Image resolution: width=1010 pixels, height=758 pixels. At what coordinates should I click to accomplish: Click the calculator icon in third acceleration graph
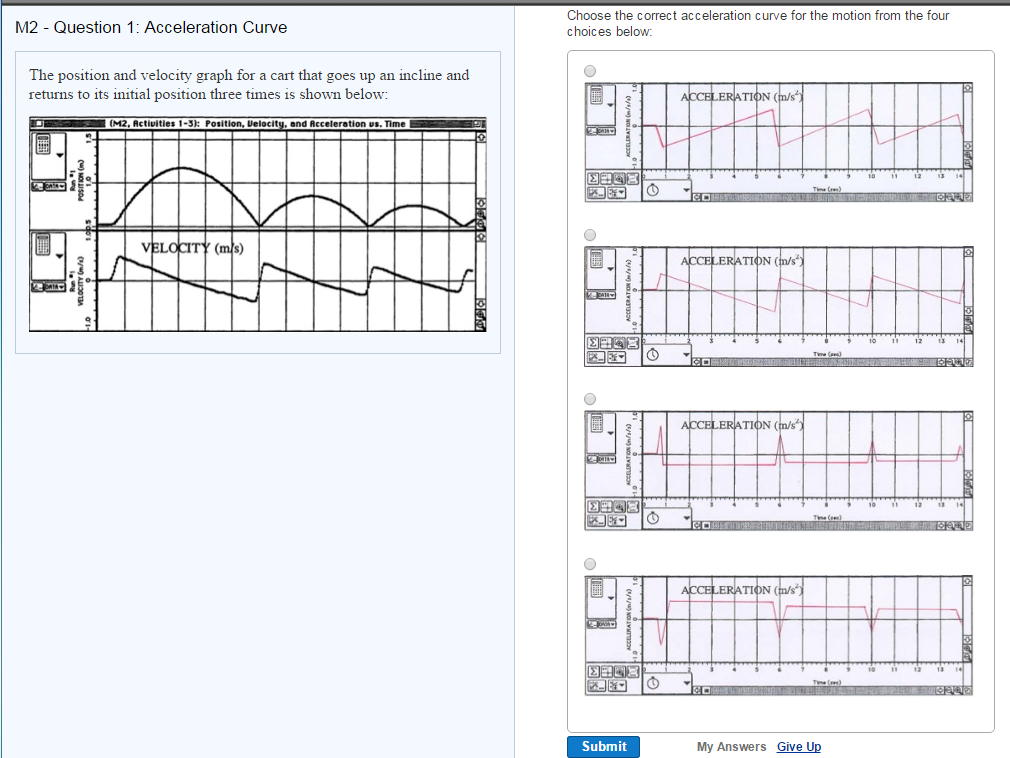tap(596, 423)
